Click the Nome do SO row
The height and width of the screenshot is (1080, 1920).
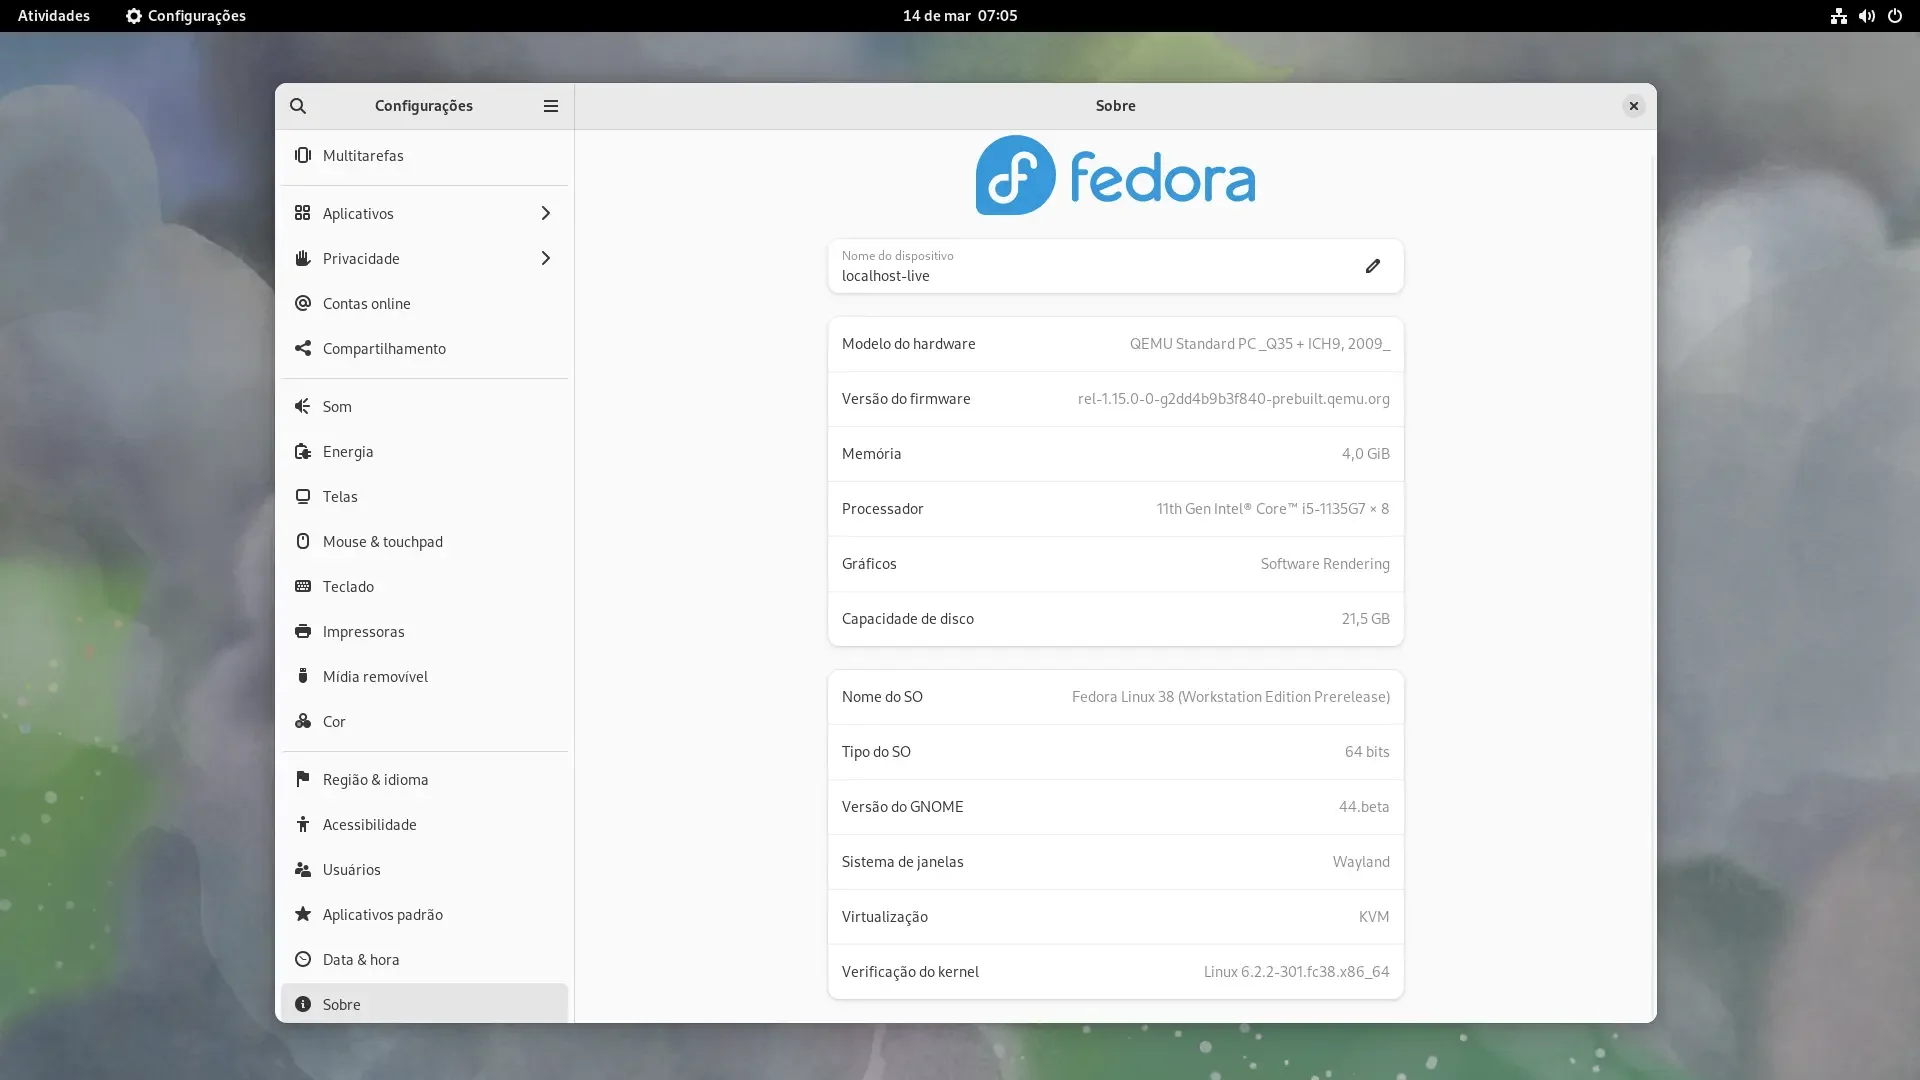coord(1115,697)
